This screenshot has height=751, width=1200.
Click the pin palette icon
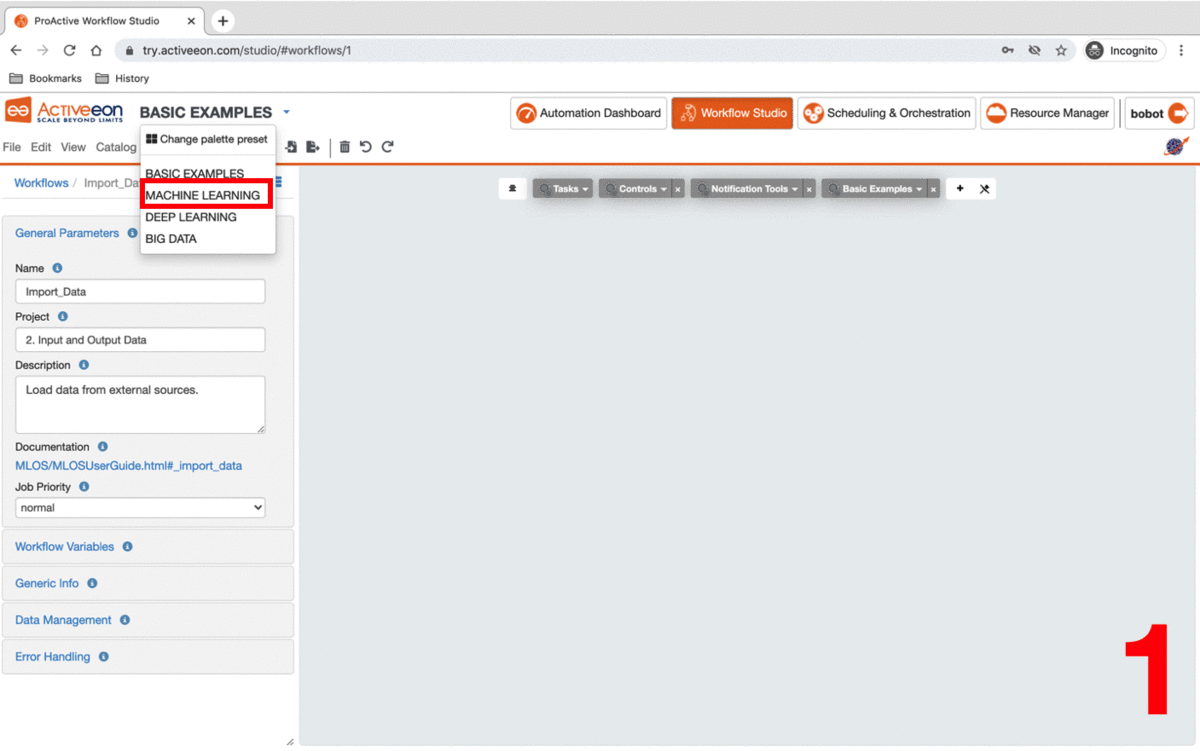(984, 189)
